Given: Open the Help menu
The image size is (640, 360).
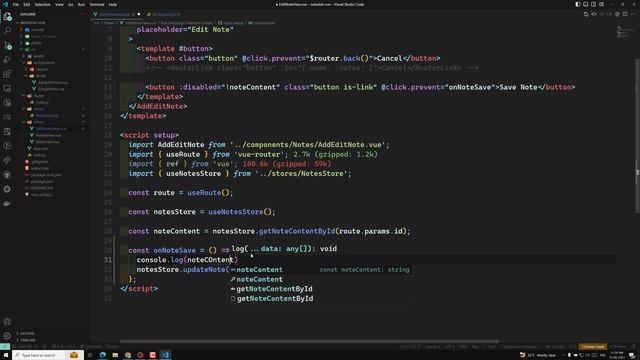Looking at the screenshot, I should click(x=113, y=4).
